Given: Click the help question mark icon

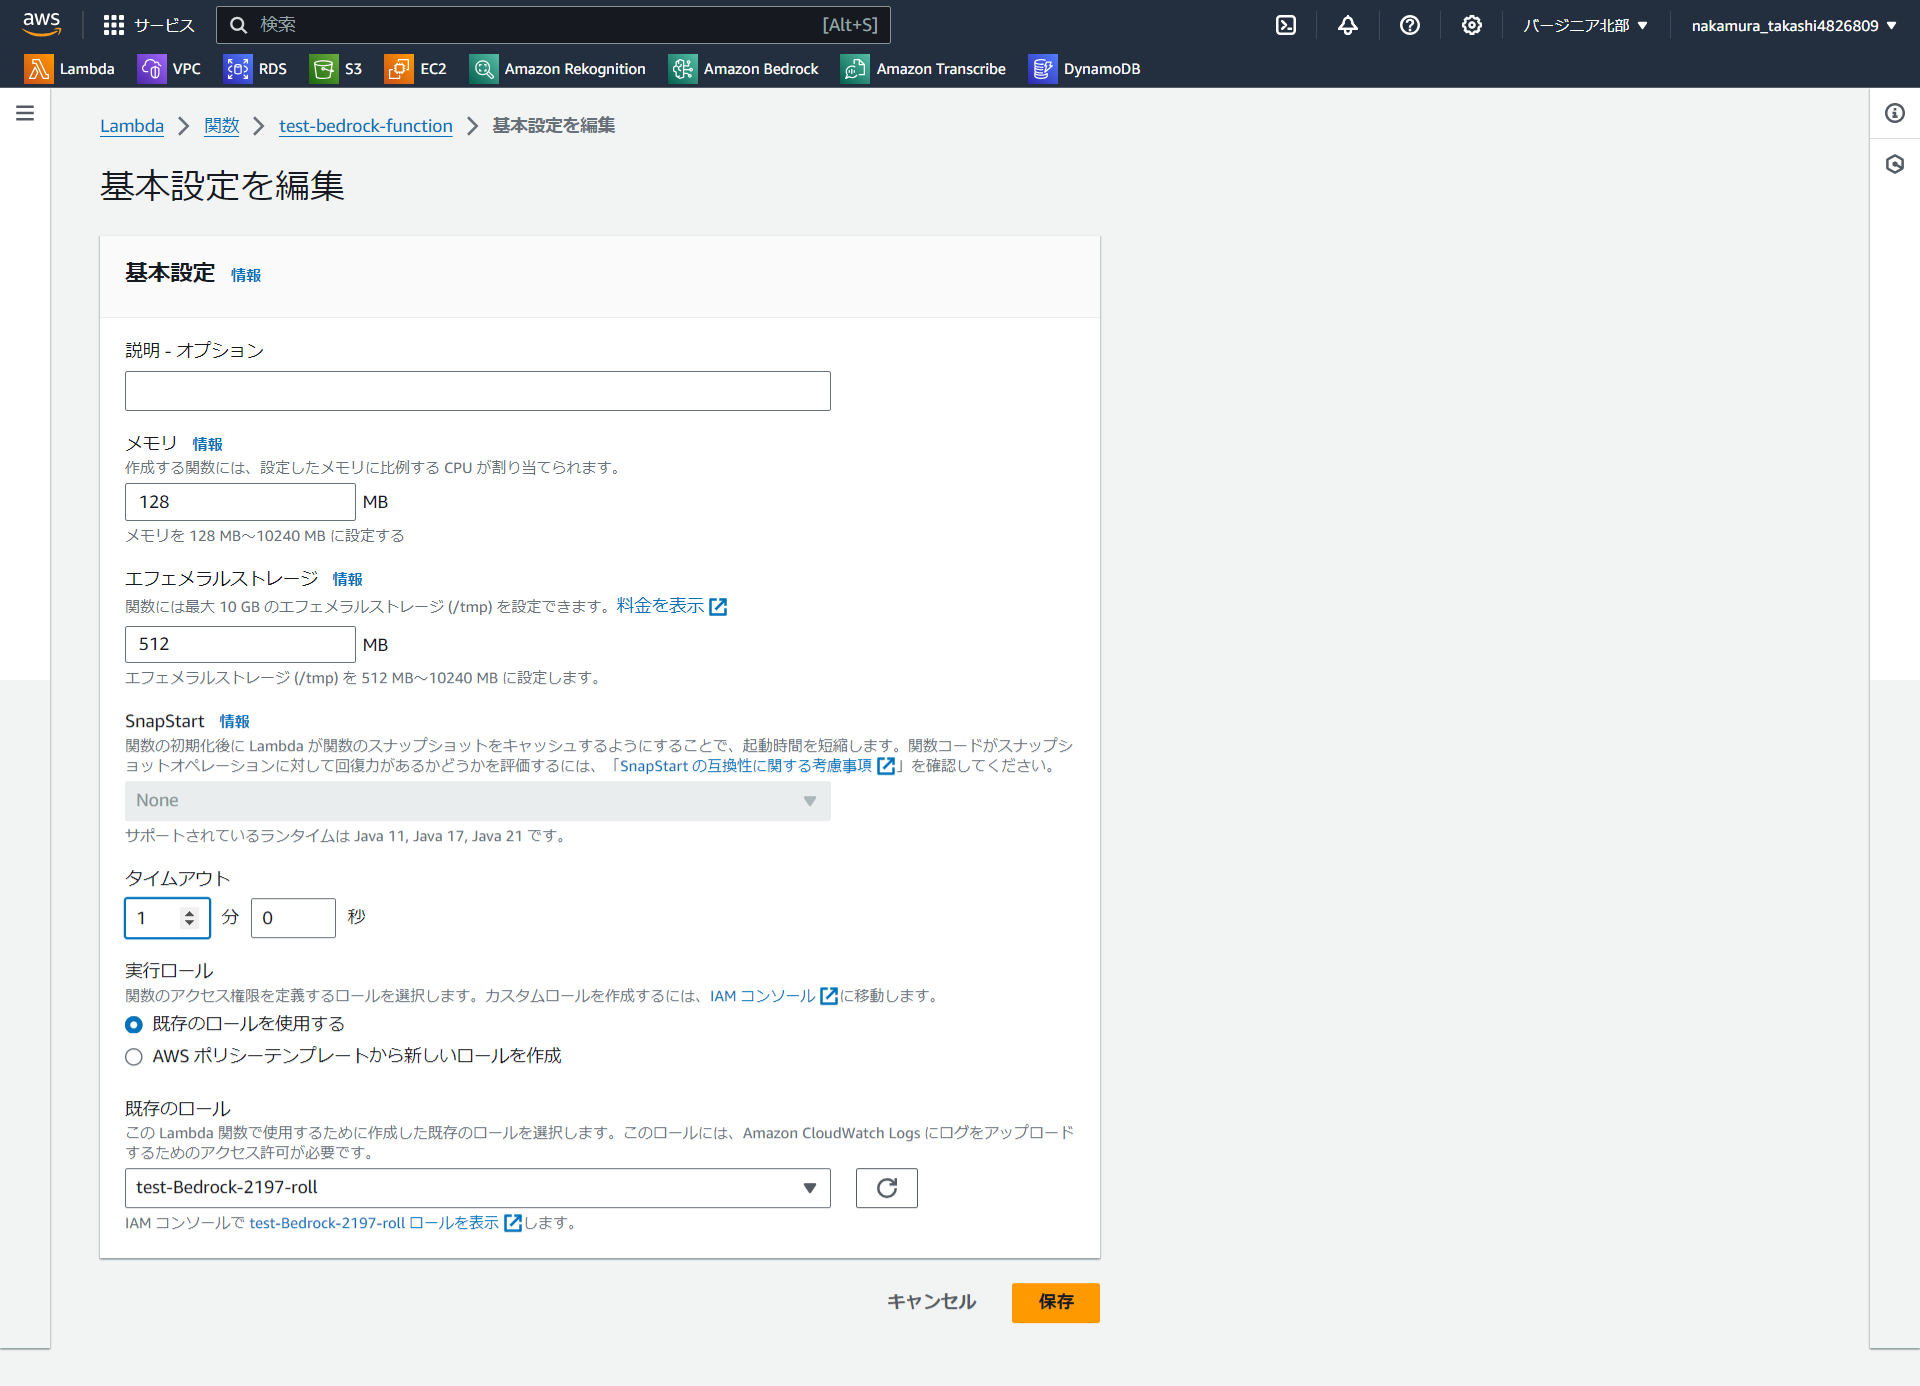Looking at the screenshot, I should 1409,25.
